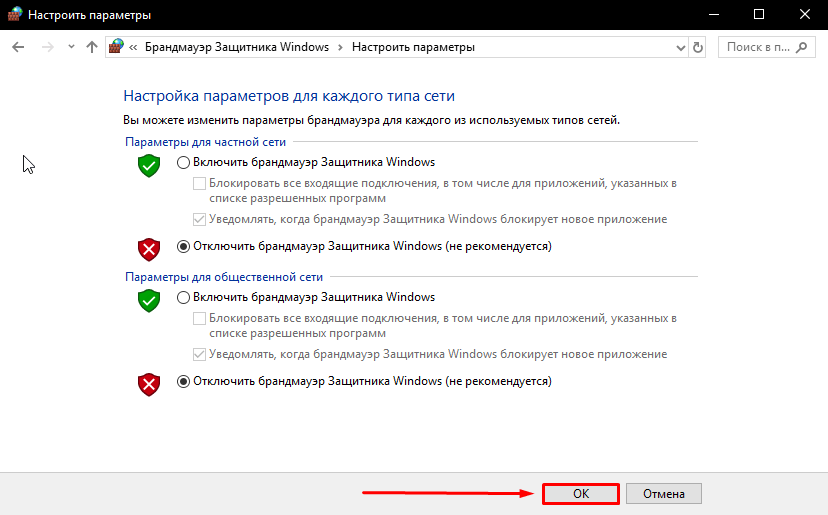Toggle notify checkbox under public network
The width and height of the screenshot is (828, 515).
pos(199,354)
